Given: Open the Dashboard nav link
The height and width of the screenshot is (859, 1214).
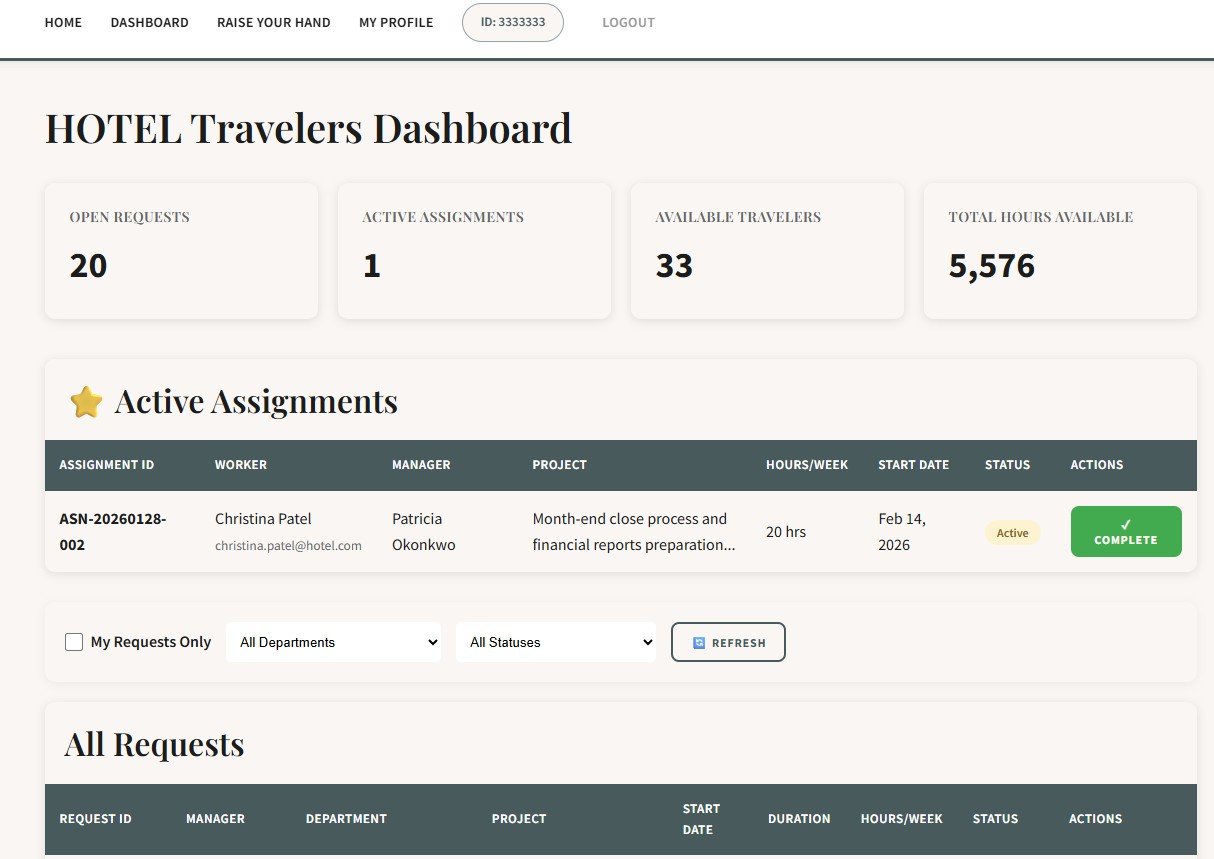Looking at the screenshot, I should [149, 22].
